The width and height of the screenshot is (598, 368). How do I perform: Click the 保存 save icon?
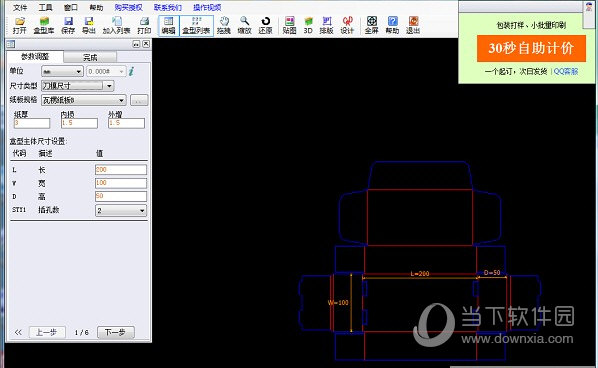tap(68, 25)
